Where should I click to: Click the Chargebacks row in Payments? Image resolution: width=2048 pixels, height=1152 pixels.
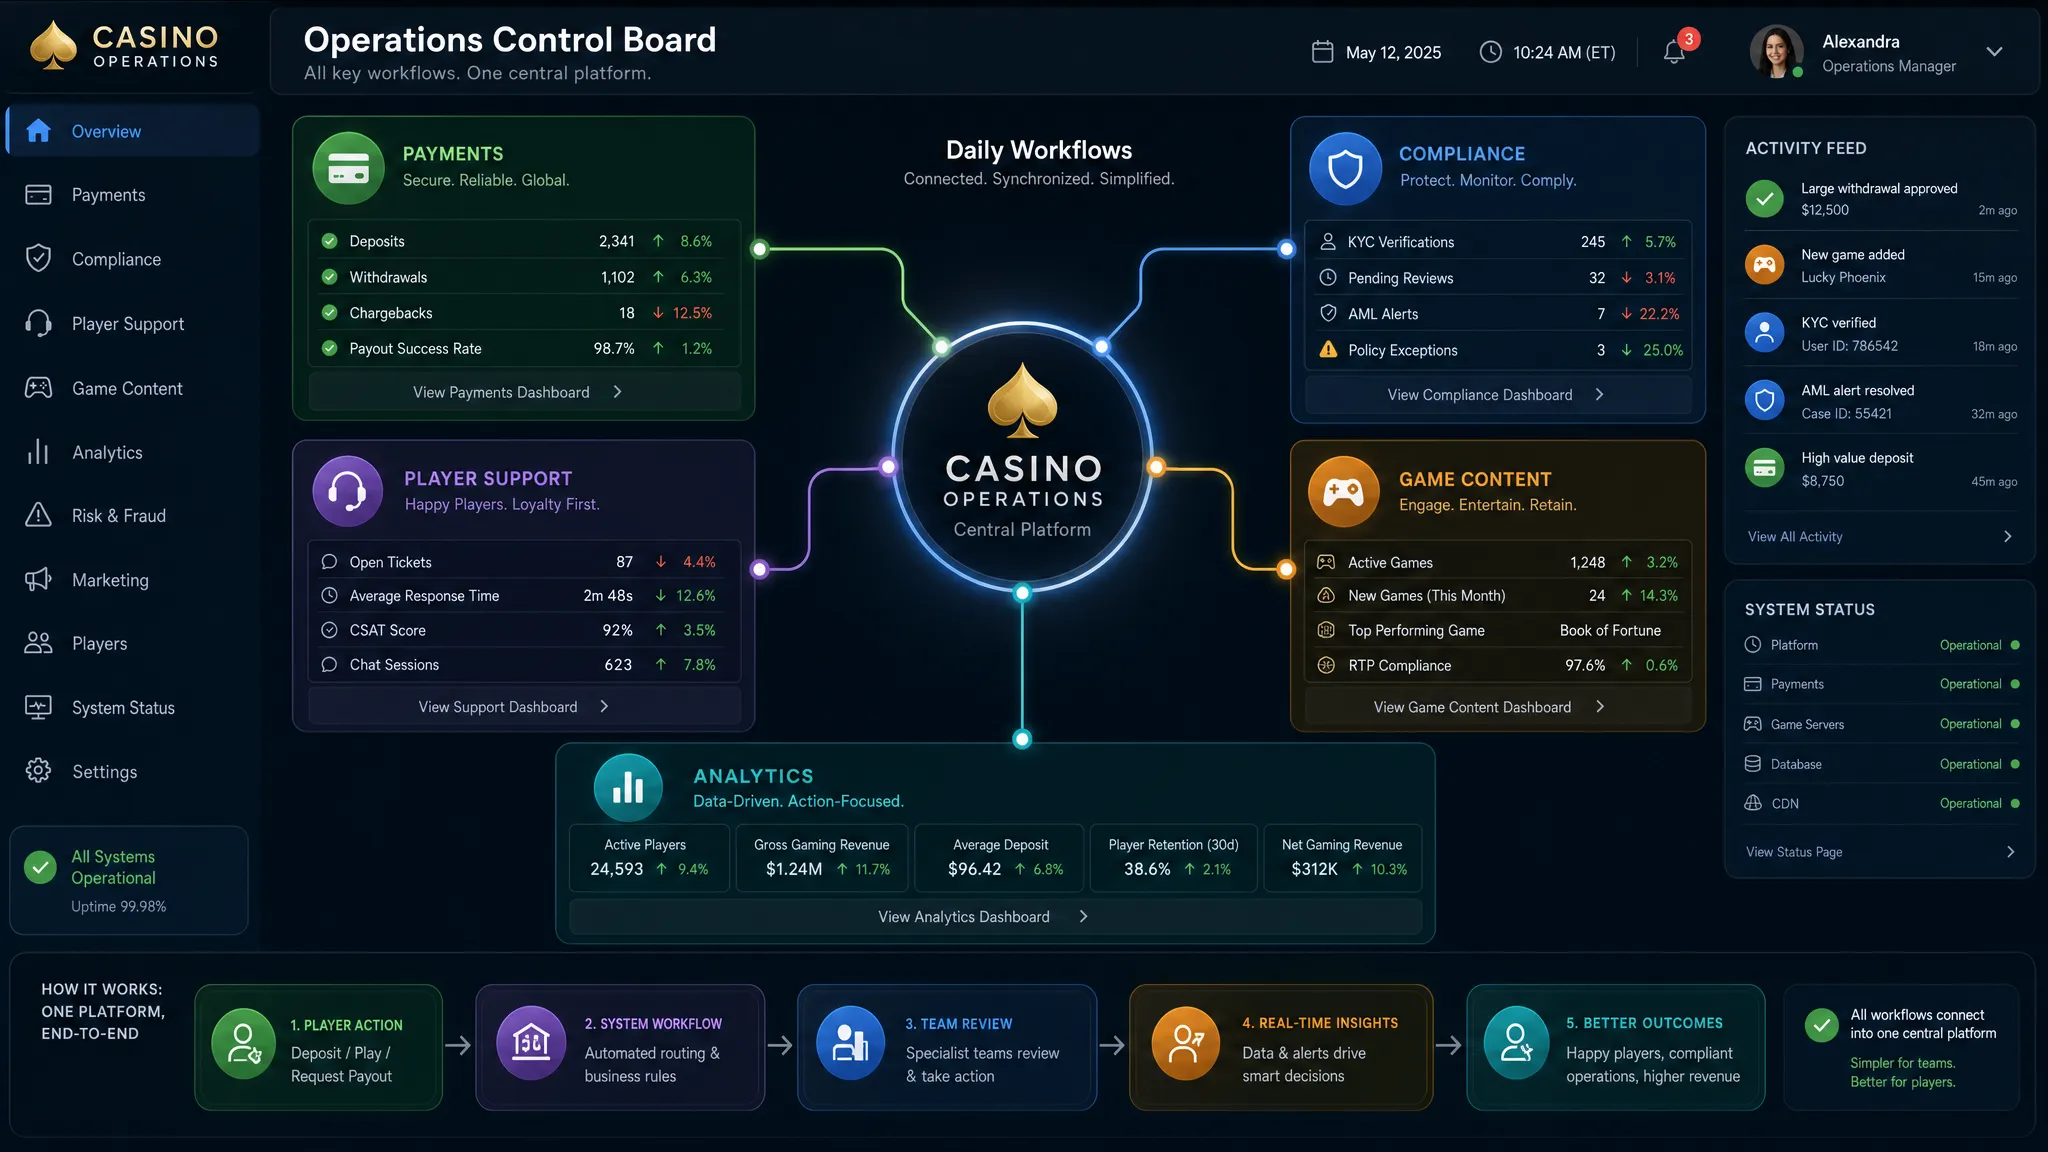coord(524,313)
